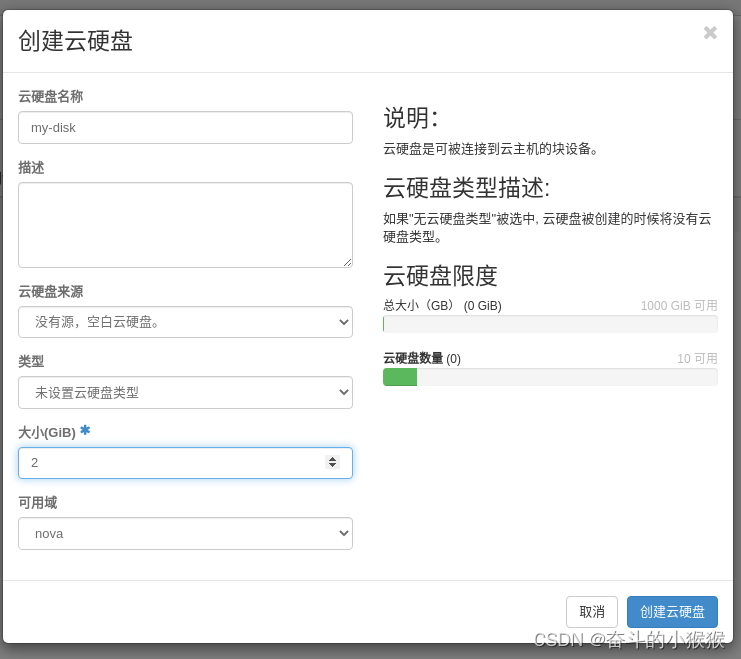The image size is (741, 659).
Task: Click the 说明: heading
Action: click(411, 118)
